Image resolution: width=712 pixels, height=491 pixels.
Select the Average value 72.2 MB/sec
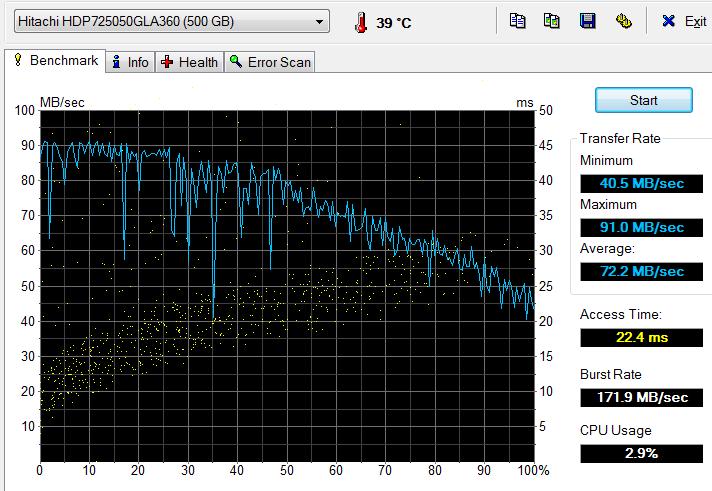click(641, 271)
